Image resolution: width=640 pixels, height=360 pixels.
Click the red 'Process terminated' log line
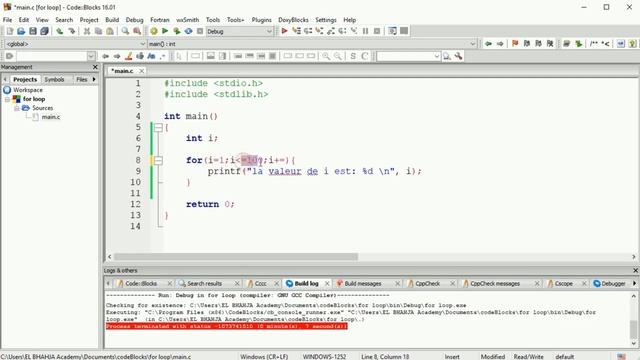227,326
